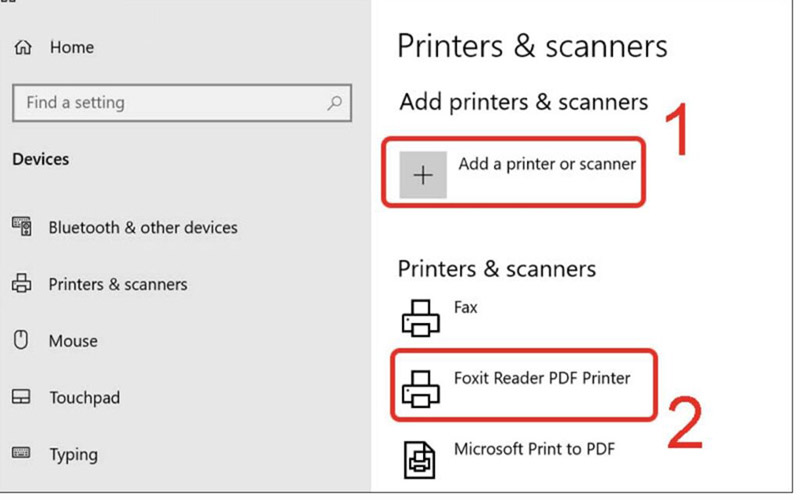Click the Foxit Reader printer icon
This screenshot has height=500, width=800.
[x=420, y=389]
